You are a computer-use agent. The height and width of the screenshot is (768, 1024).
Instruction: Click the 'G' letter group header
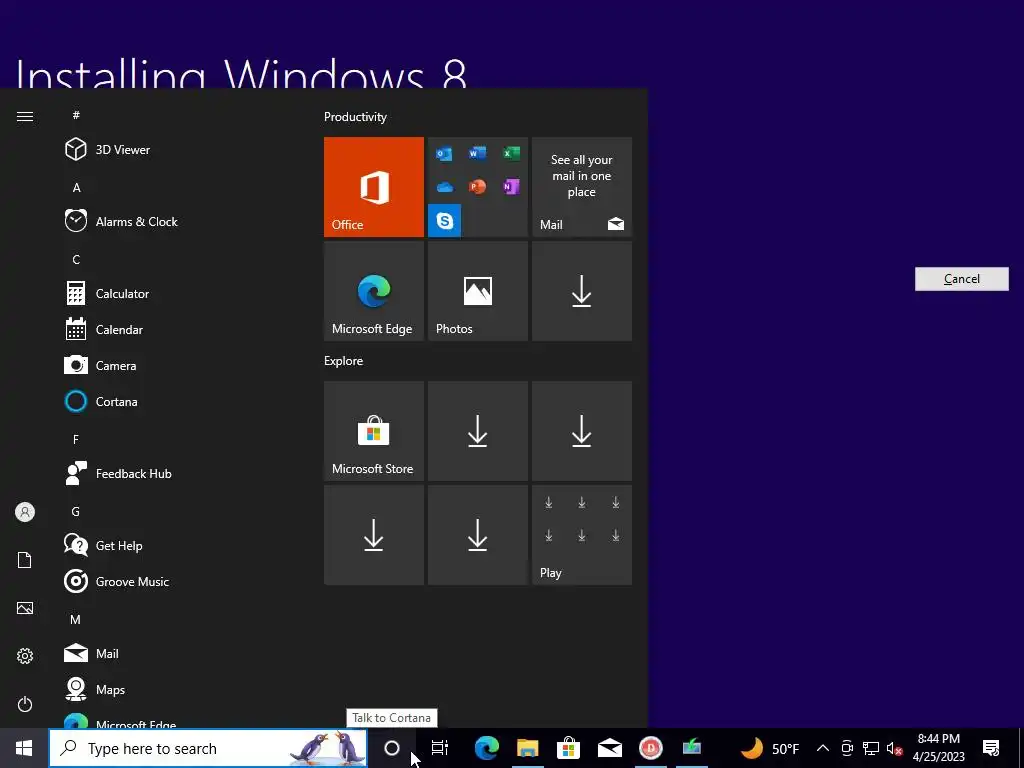(x=76, y=512)
